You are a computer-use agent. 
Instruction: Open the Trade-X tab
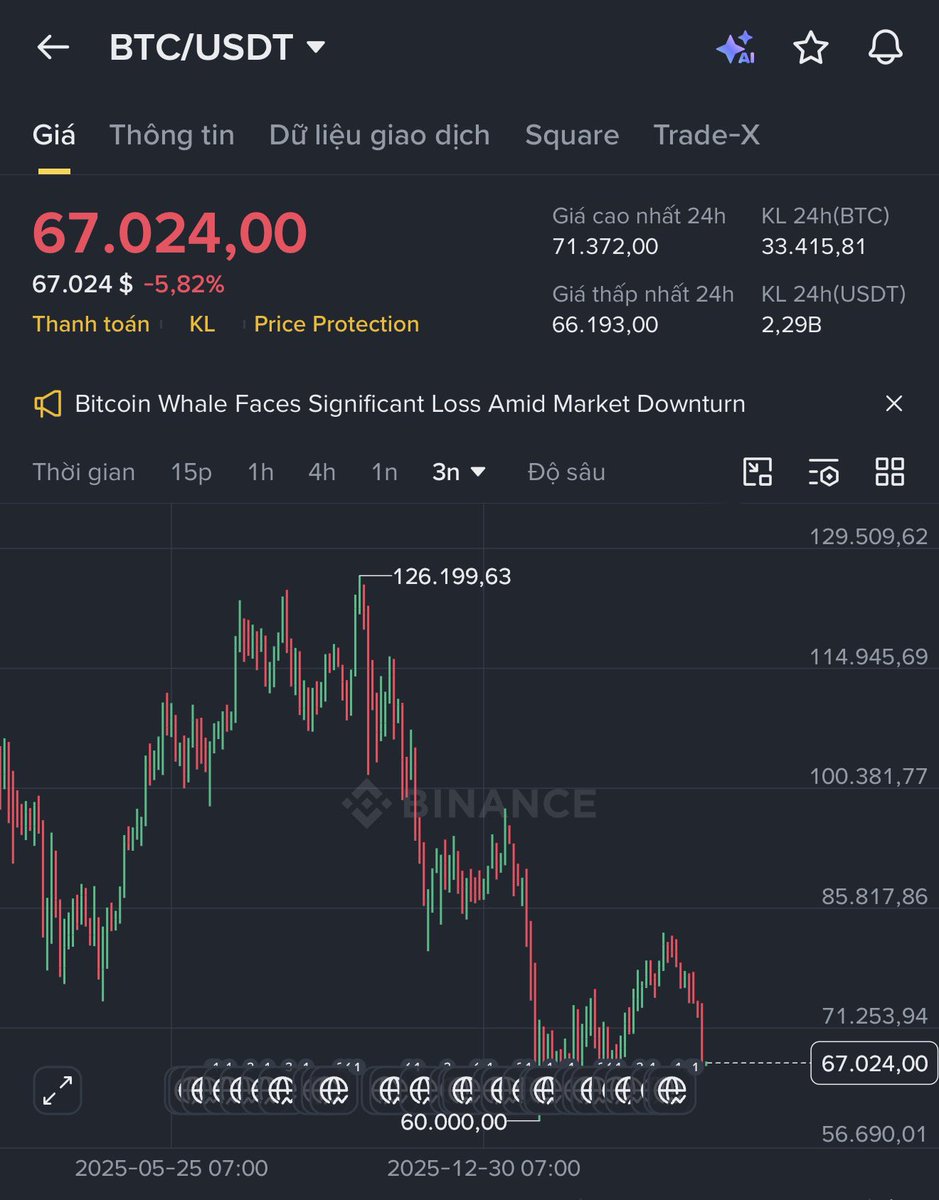707,135
